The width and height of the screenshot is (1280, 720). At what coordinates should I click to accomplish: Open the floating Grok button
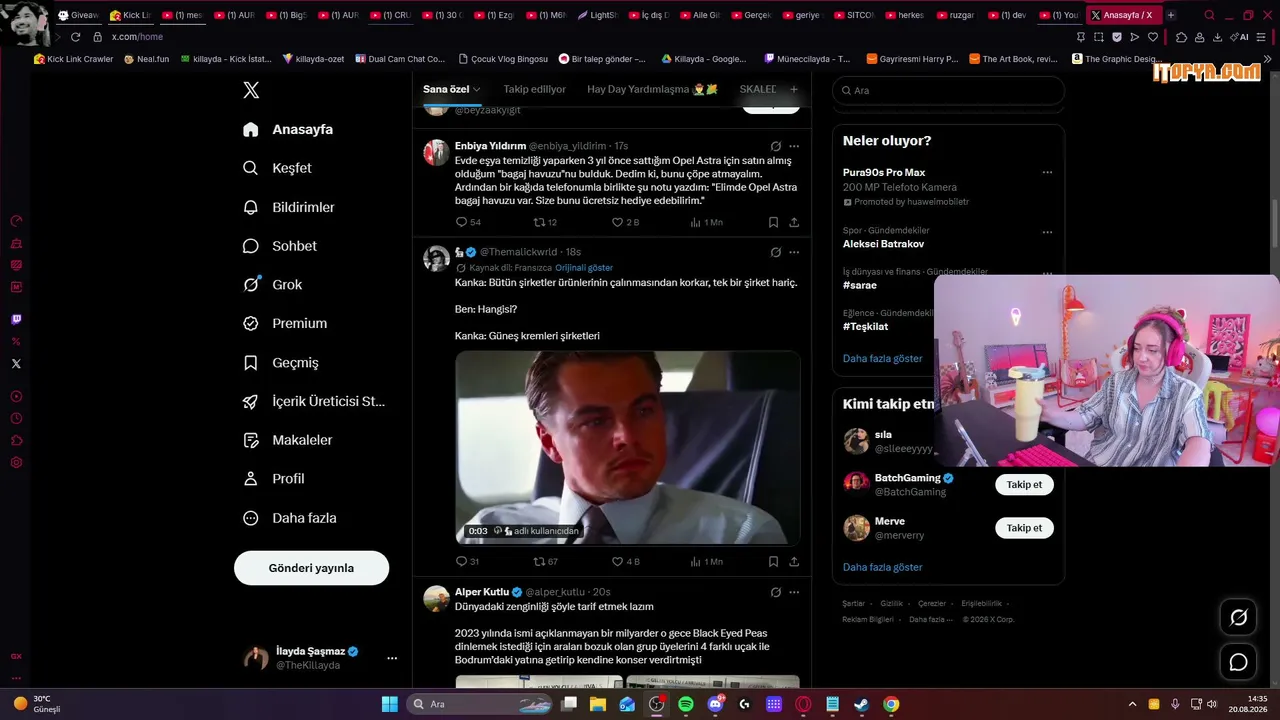pos(1238,618)
